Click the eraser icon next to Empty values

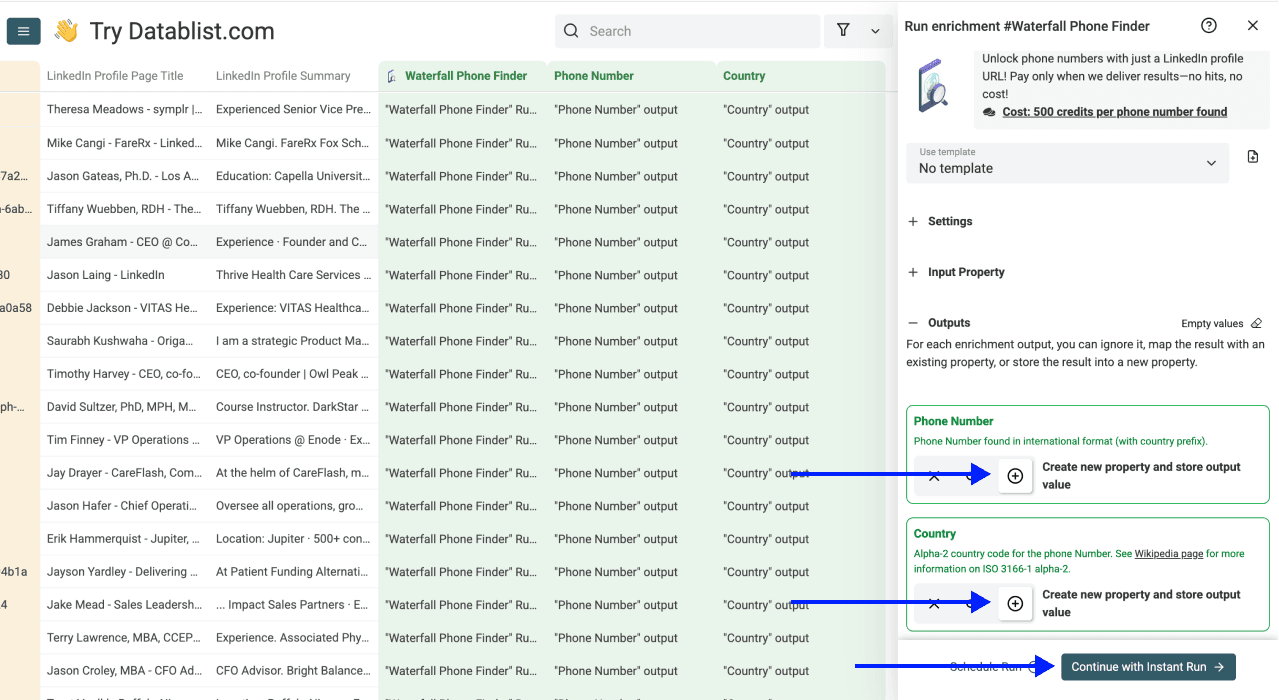1257,322
